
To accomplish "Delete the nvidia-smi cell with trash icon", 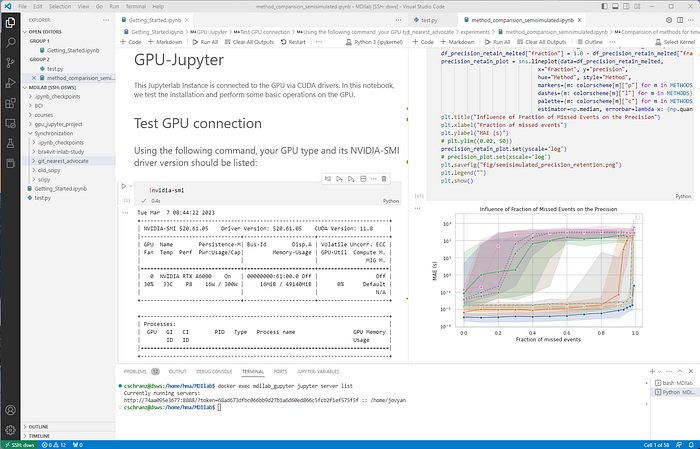I will tap(384, 179).
